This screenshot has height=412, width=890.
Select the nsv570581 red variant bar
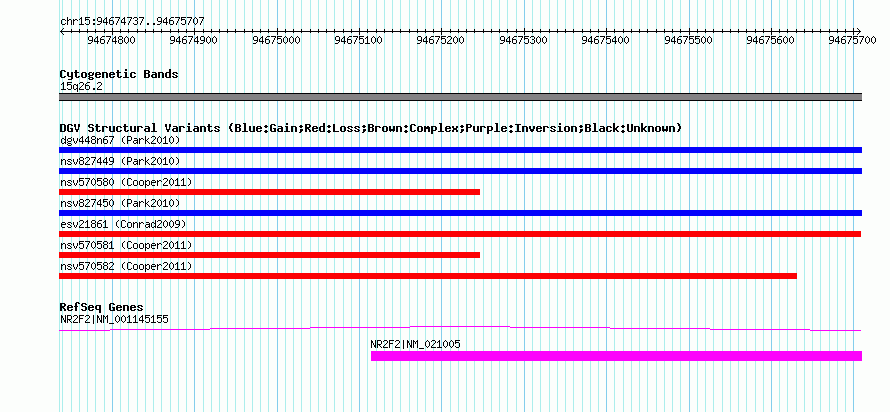pyautogui.click(x=270, y=255)
